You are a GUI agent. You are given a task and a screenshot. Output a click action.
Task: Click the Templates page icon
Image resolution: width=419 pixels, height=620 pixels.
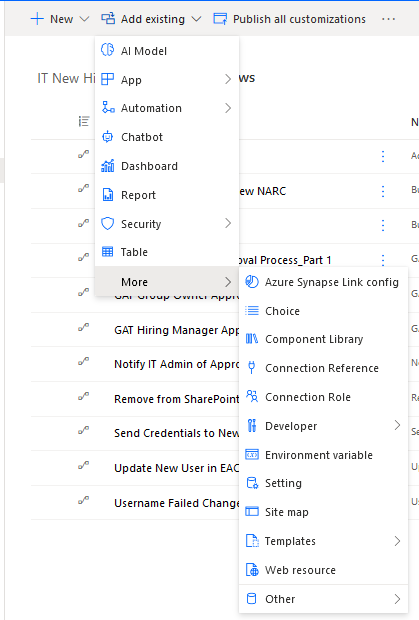pyautogui.click(x=252, y=541)
